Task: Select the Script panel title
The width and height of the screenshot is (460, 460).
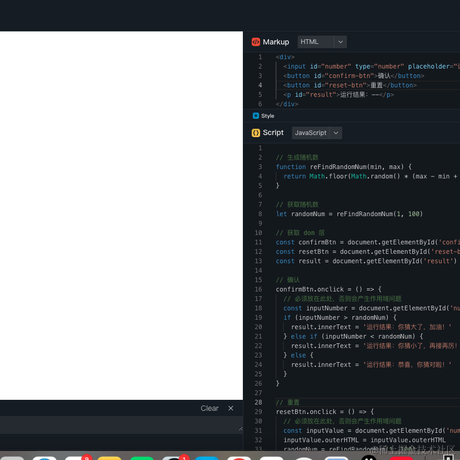Action: (x=273, y=133)
